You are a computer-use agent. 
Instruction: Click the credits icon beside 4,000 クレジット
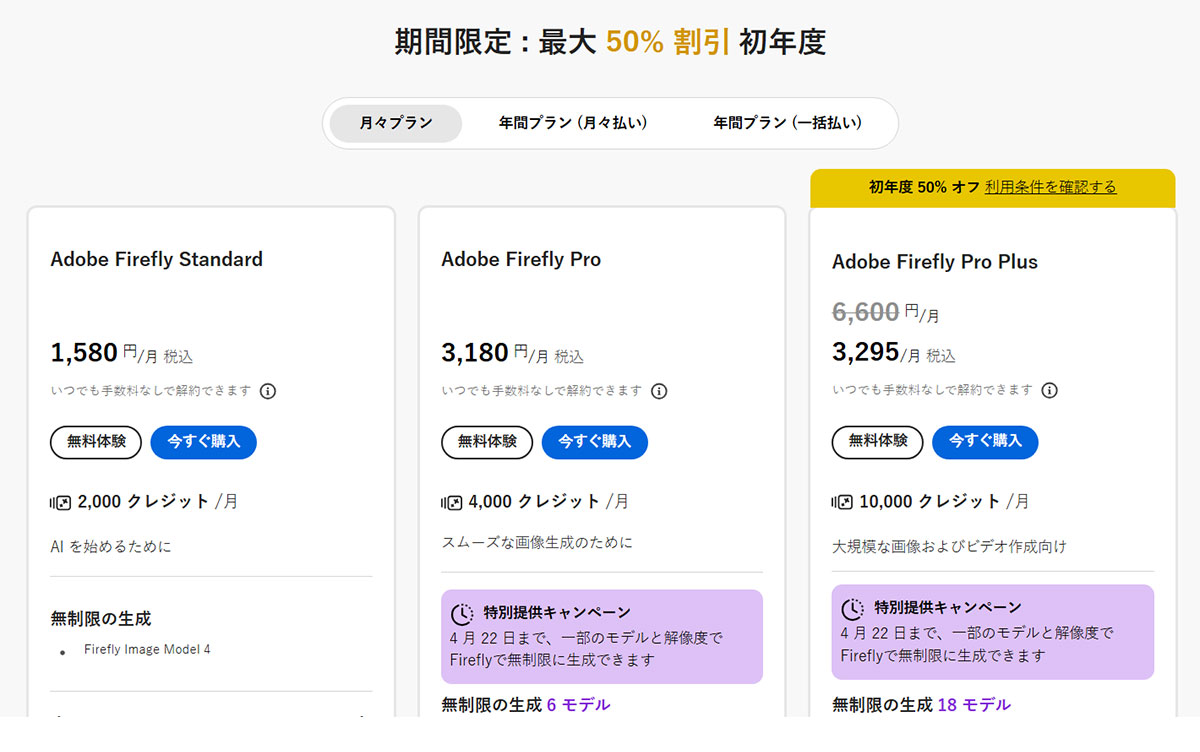click(449, 501)
